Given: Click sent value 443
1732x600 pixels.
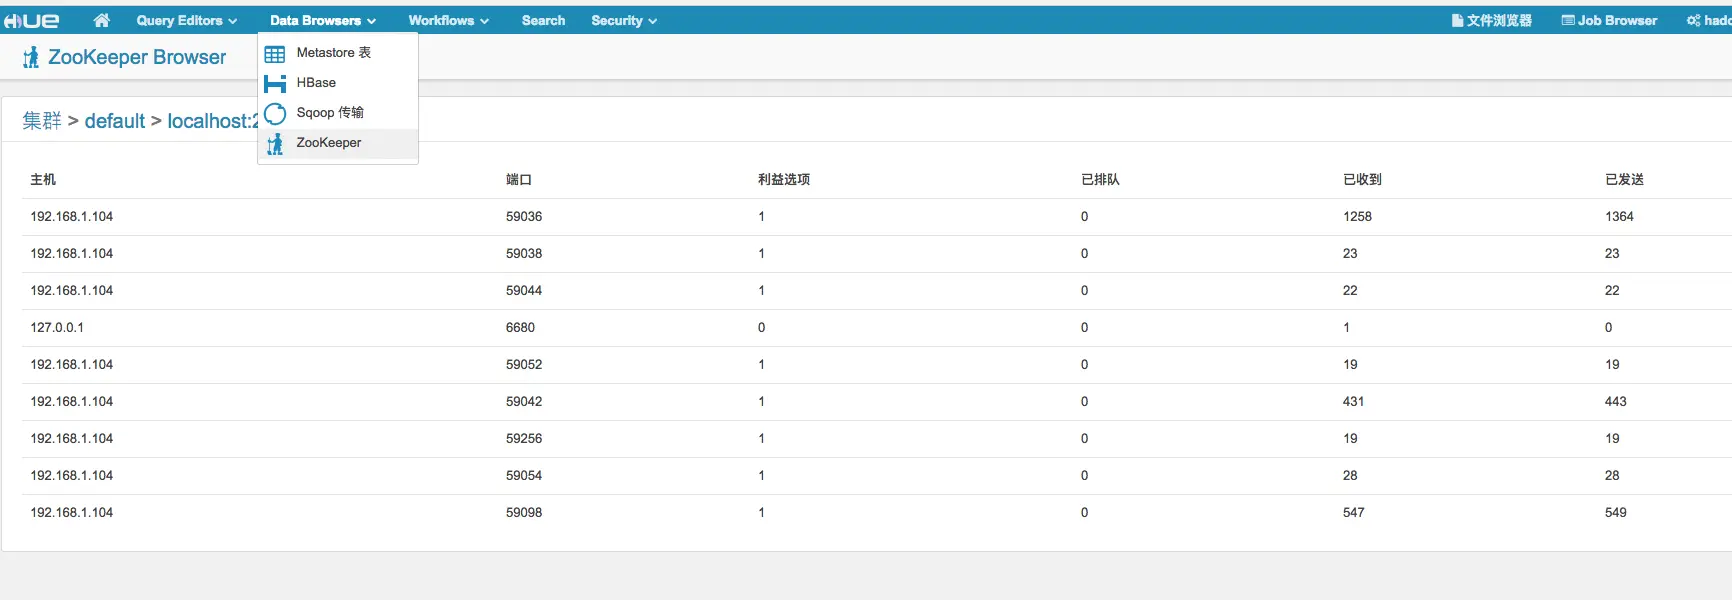Looking at the screenshot, I should [x=1615, y=402].
